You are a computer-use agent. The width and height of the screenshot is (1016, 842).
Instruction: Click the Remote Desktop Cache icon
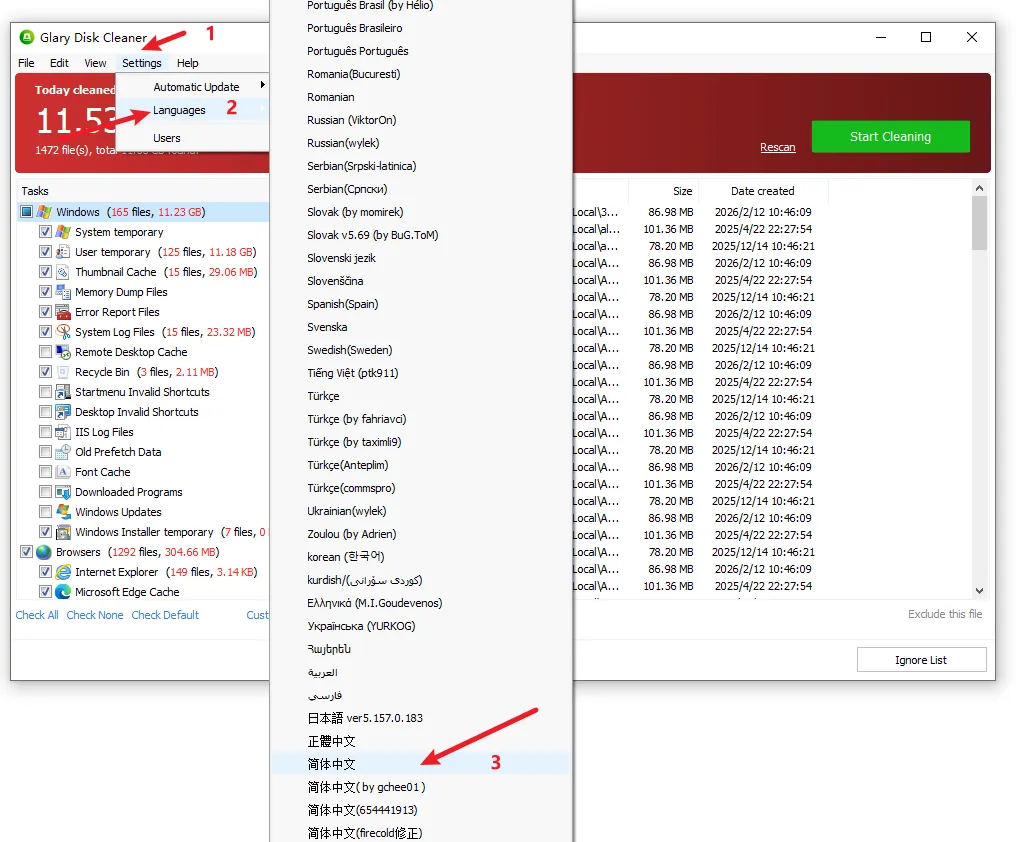tap(63, 352)
